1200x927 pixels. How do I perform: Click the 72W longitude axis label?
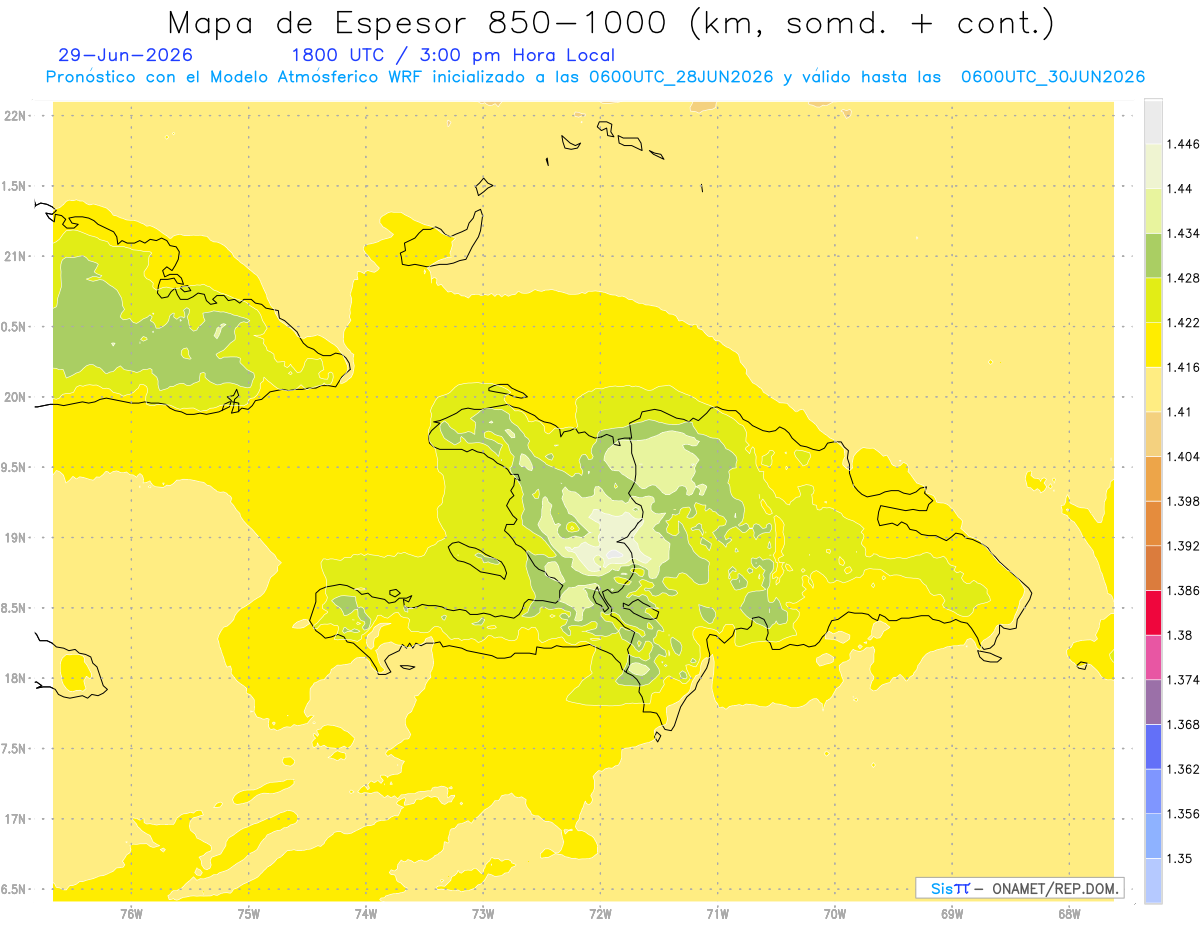coord(600,913)
